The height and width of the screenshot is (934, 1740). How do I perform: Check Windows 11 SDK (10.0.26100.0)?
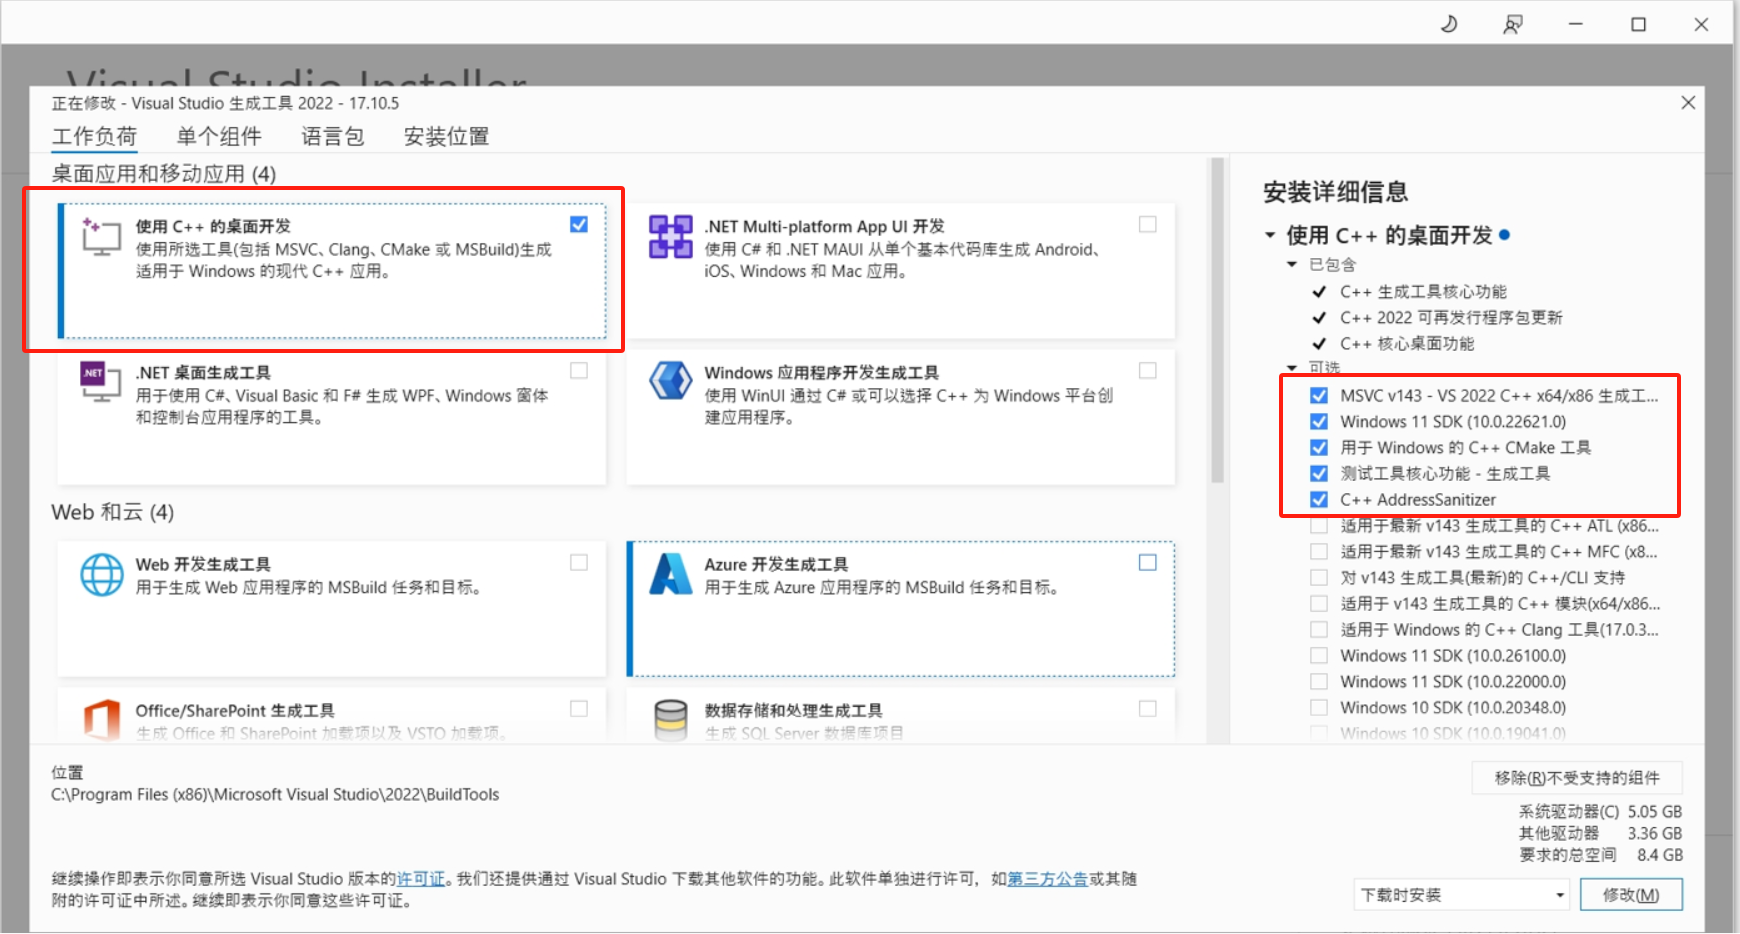pyautogui.click(x=1319, y=655)
